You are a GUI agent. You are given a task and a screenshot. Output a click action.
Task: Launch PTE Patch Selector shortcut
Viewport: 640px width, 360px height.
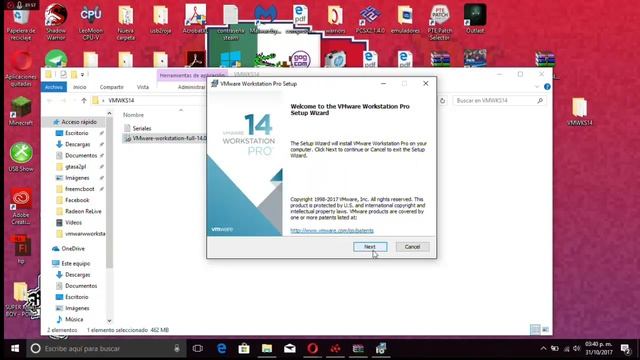(x=440, y=23)
